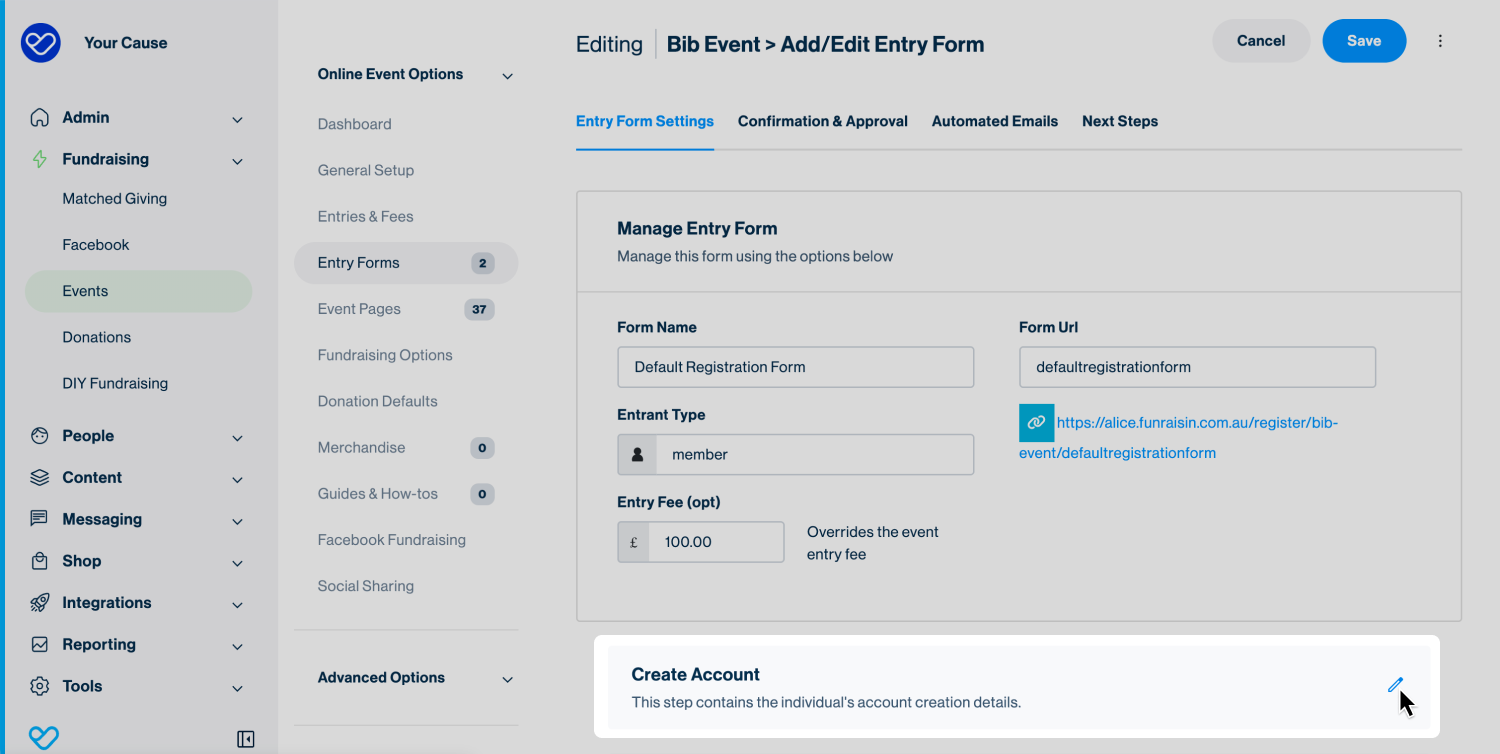Click the Cancel button

1260,41
